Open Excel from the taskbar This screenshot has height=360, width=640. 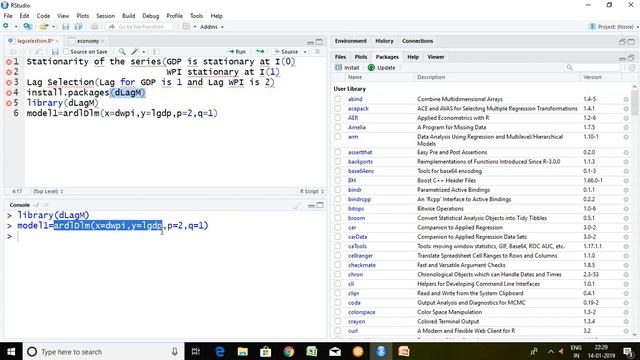[x=312, y=351]
